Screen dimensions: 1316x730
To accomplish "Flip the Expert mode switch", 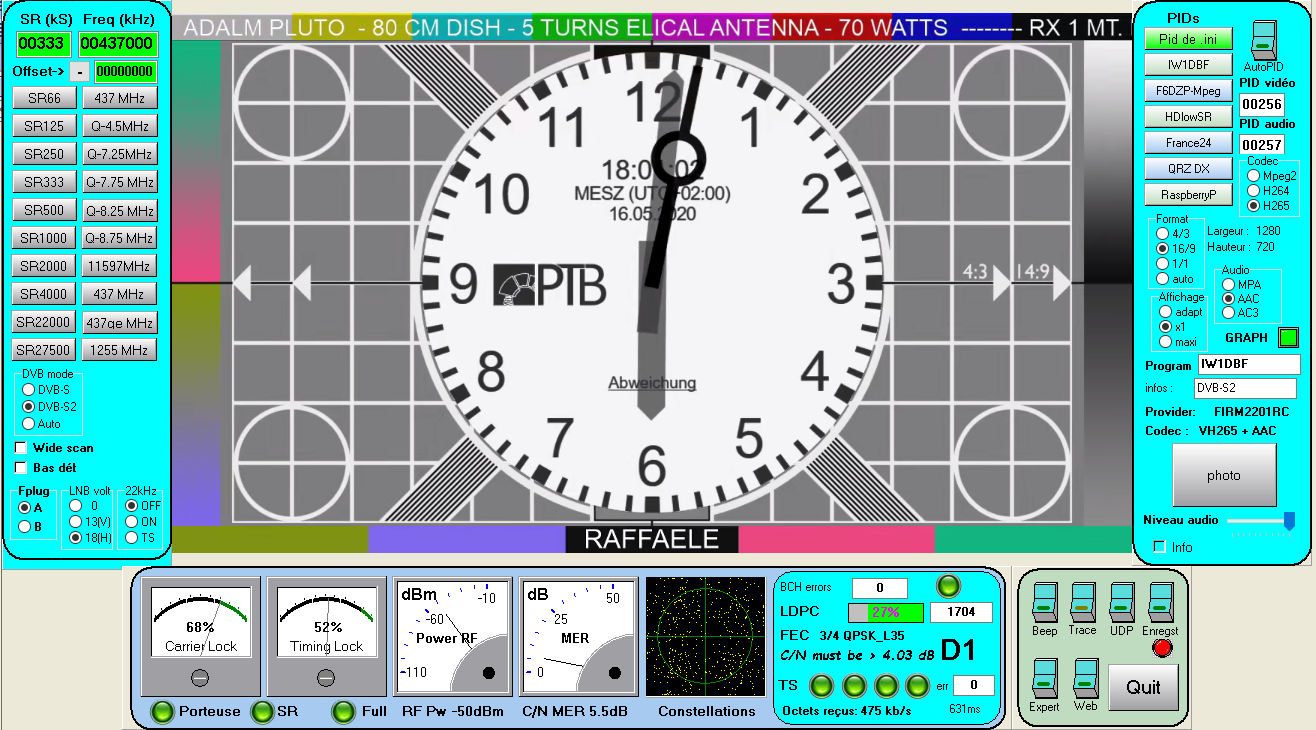I will [x=1044, y=679].
